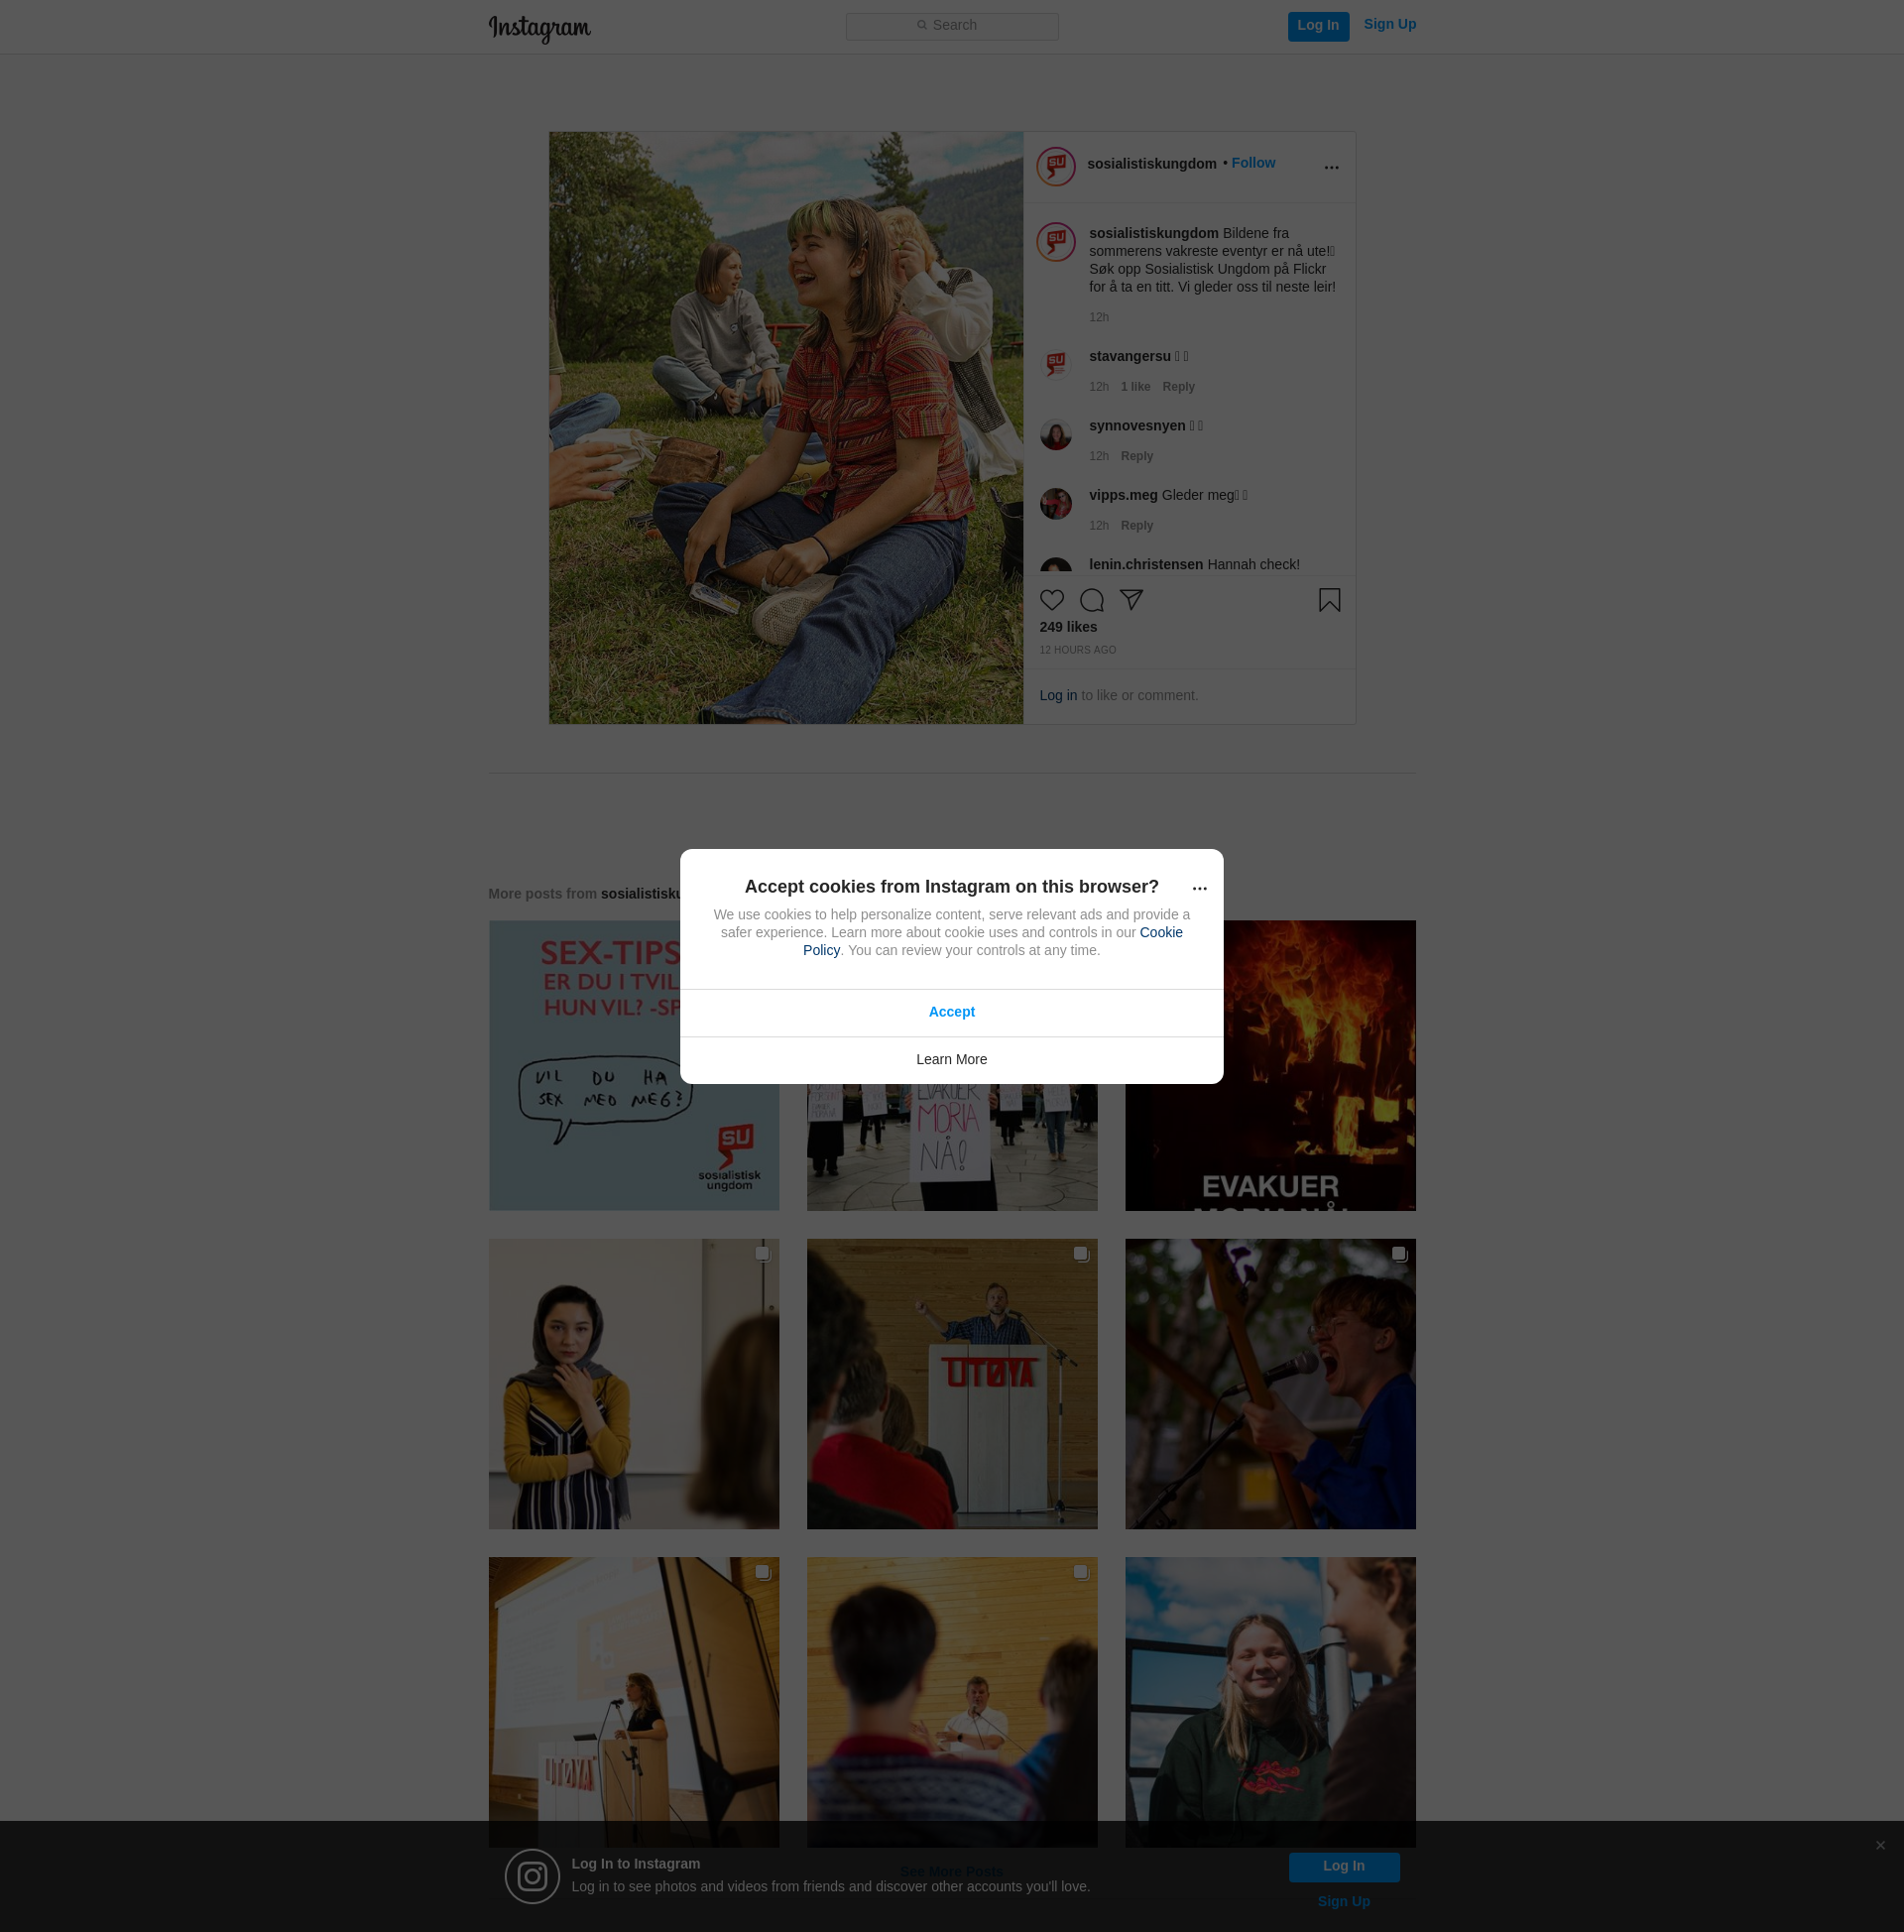Open the sosialistiskungdom username in the post header
Image resolution: width=1904 pixels, height=1932 pixels.
click(1151, 164)
